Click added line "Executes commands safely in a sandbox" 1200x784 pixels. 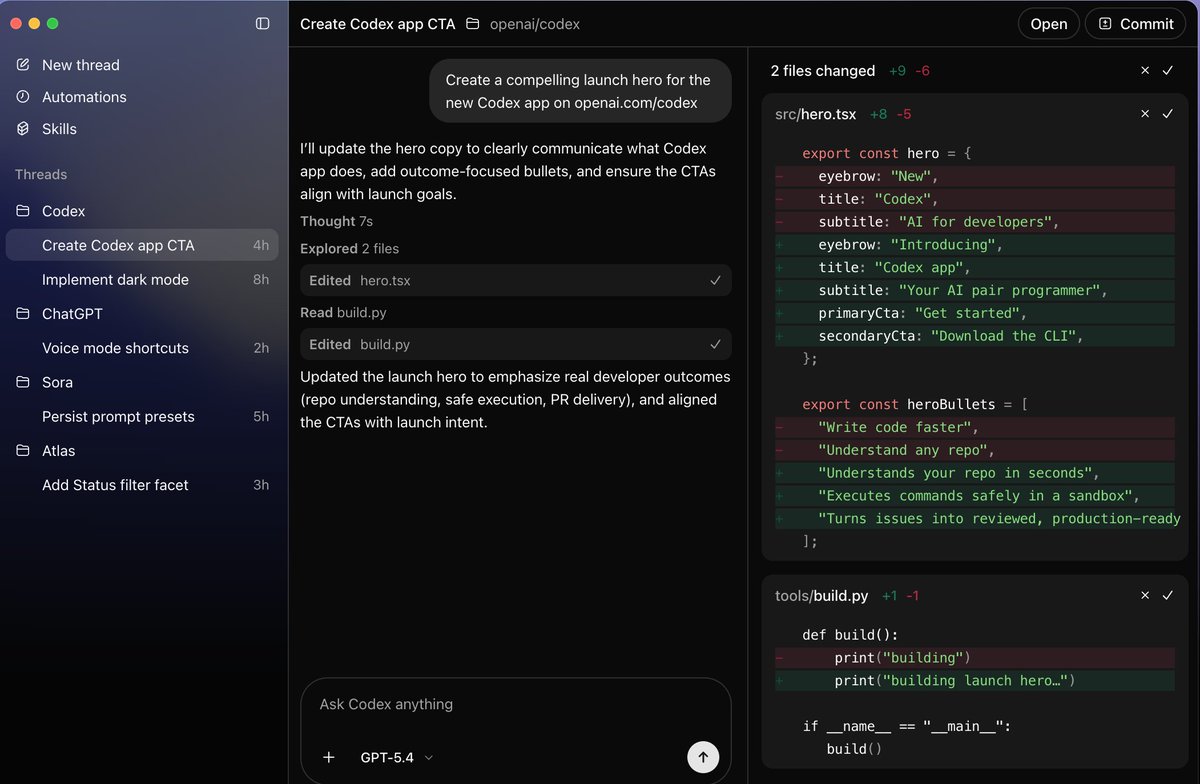(974, 496)
